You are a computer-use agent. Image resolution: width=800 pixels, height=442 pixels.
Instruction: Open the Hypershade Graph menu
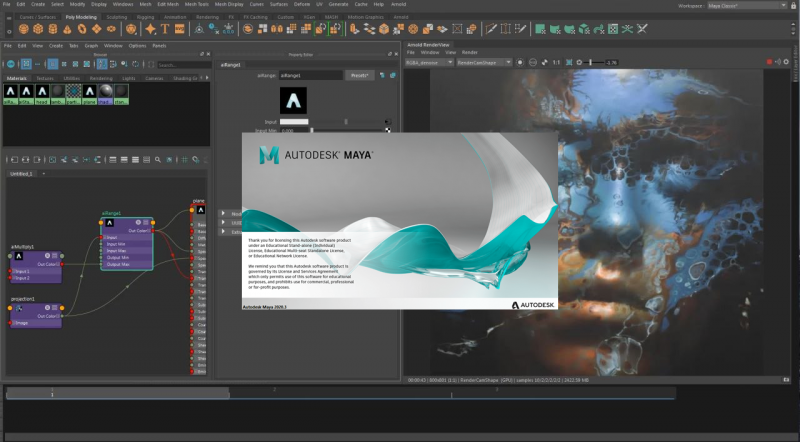(x=91, y=45)
